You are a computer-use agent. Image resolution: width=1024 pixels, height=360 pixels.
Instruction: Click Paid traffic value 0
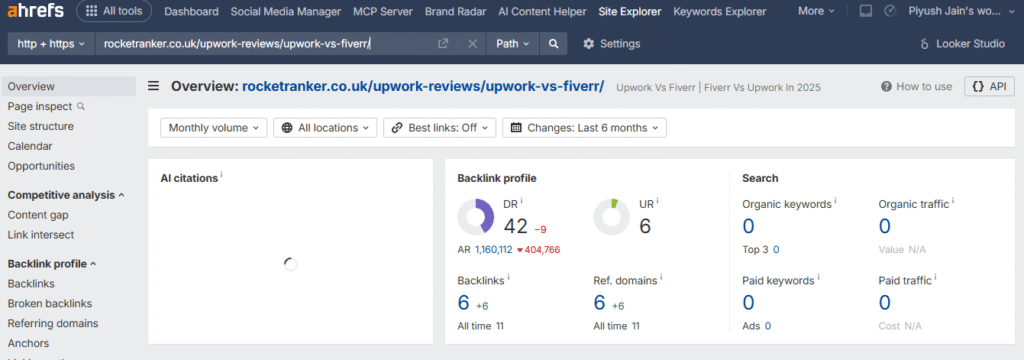(885, 303)
